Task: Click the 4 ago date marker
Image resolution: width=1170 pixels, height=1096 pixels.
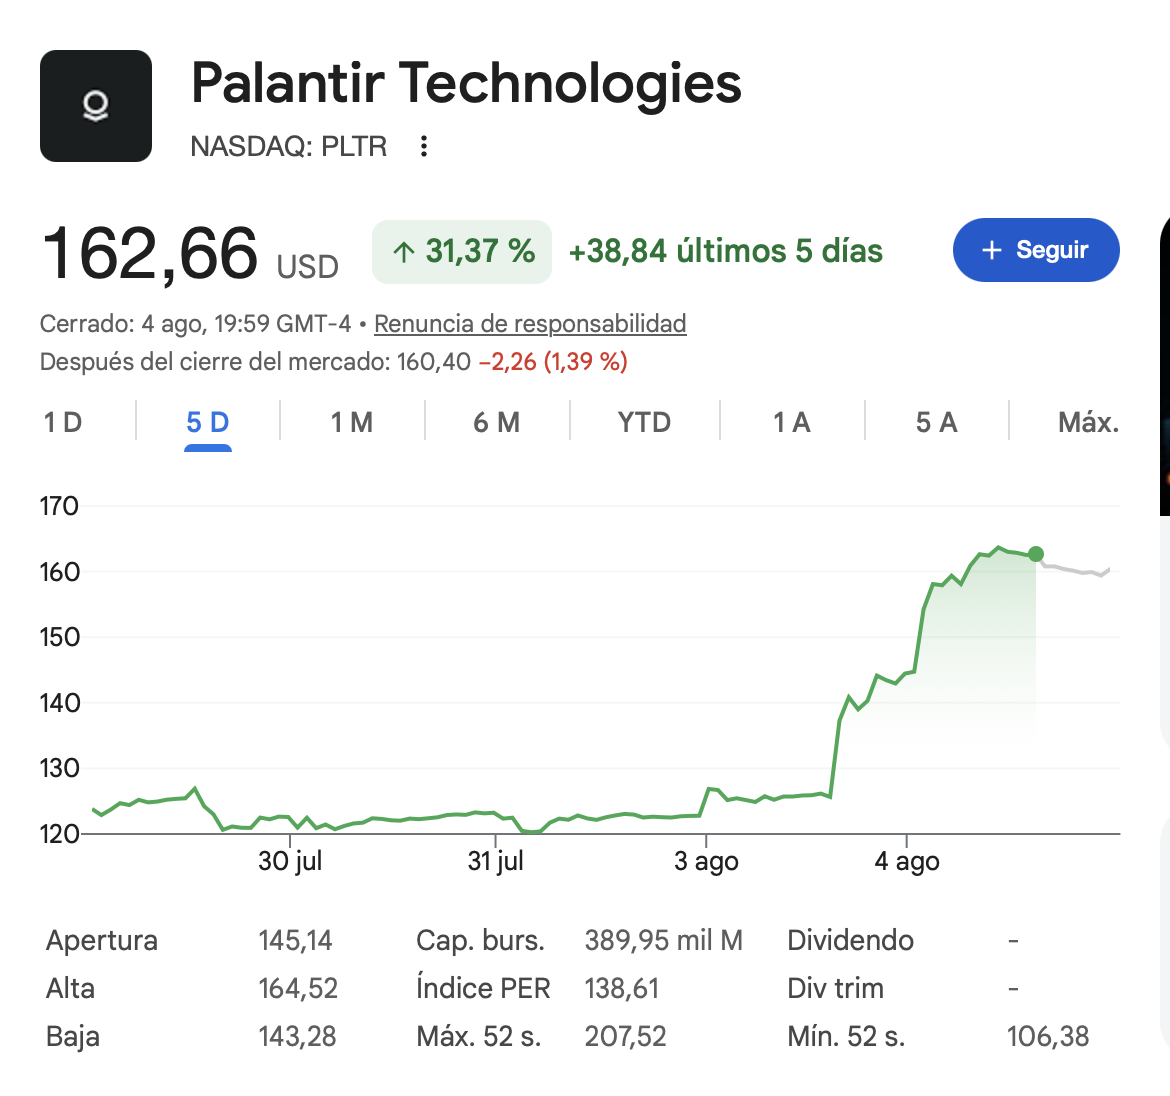Action: pyautogui.click(x=907, y=861)
